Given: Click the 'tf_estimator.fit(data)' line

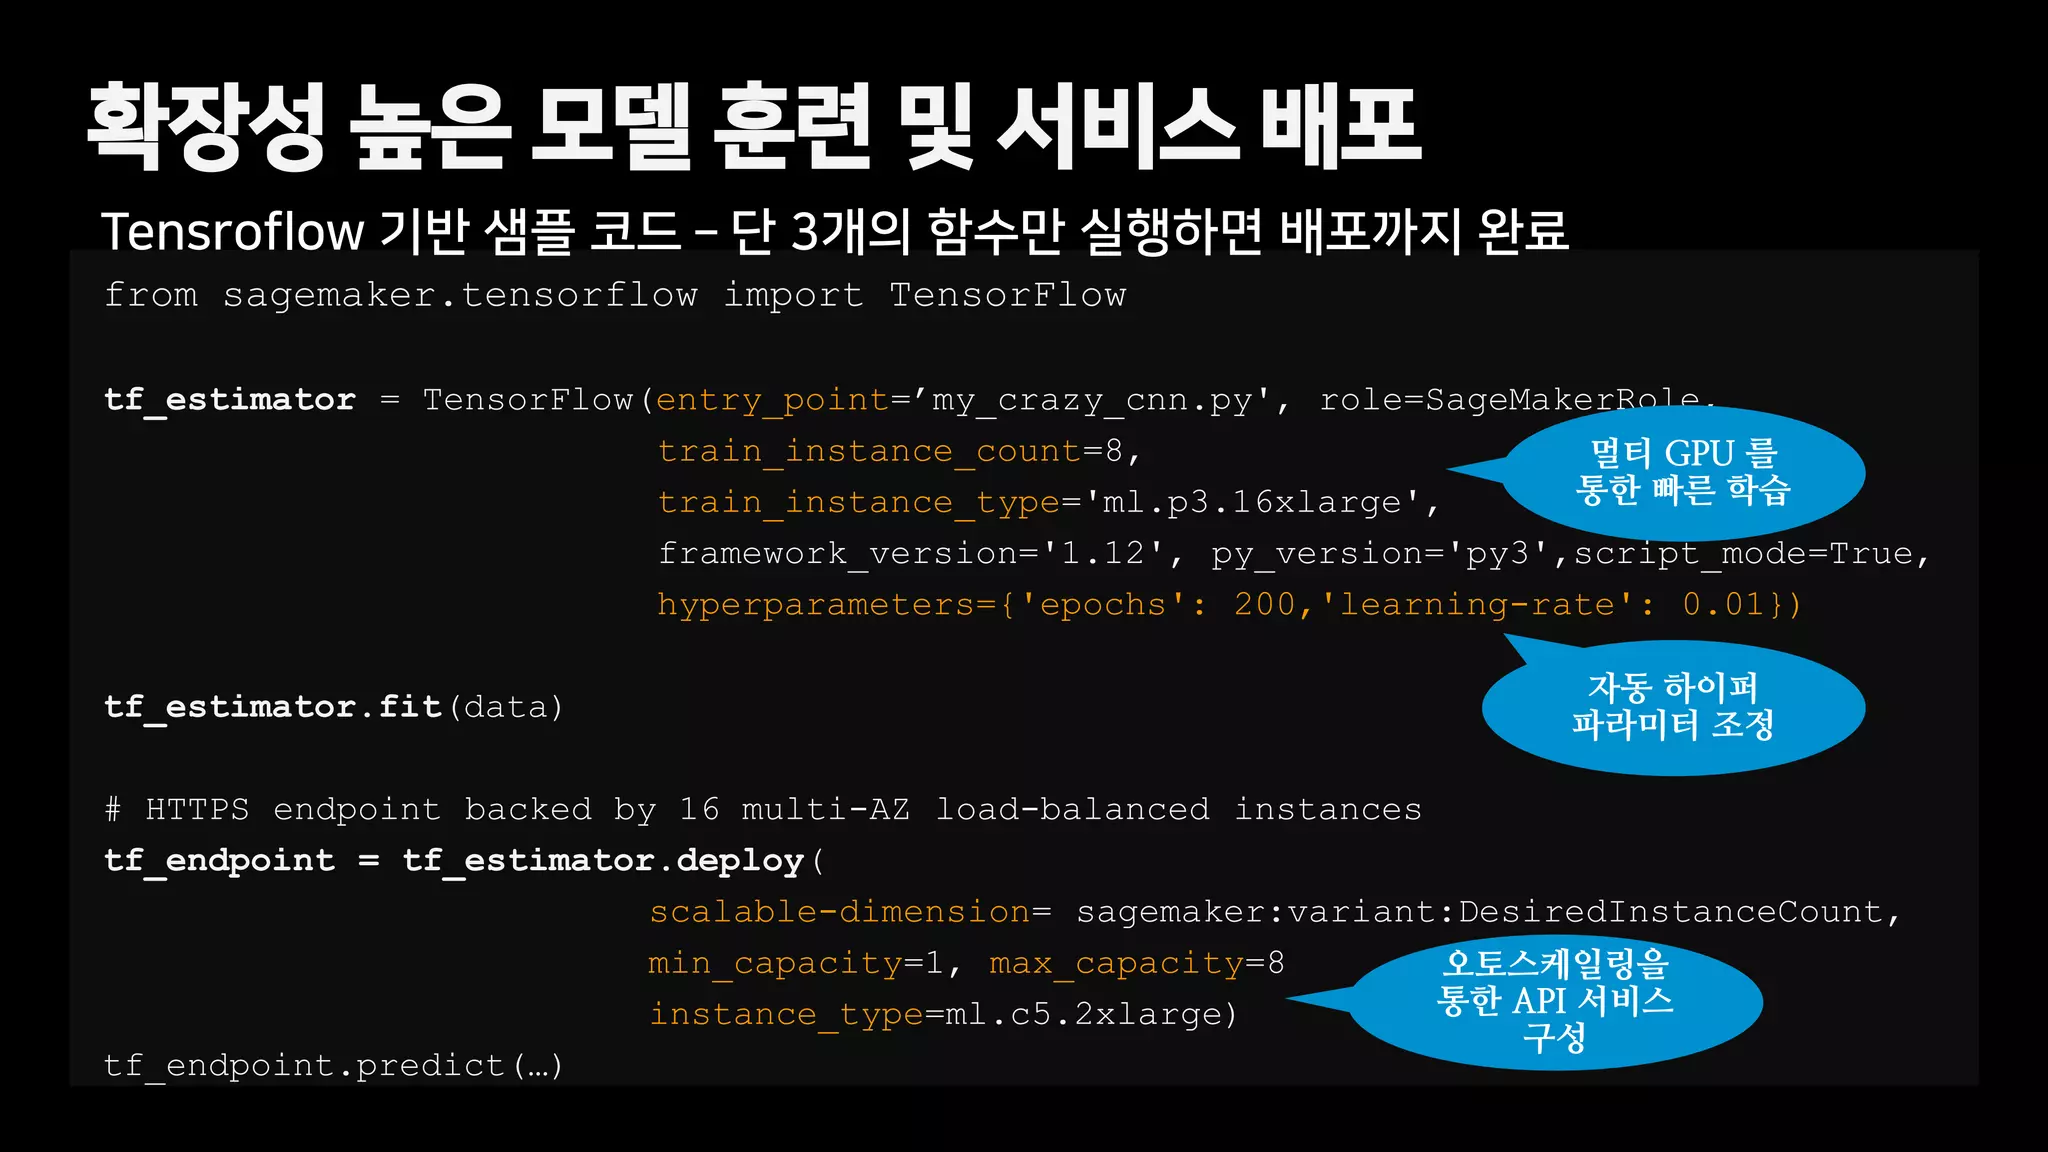Looking at the screenshot, I should (334, 707).
